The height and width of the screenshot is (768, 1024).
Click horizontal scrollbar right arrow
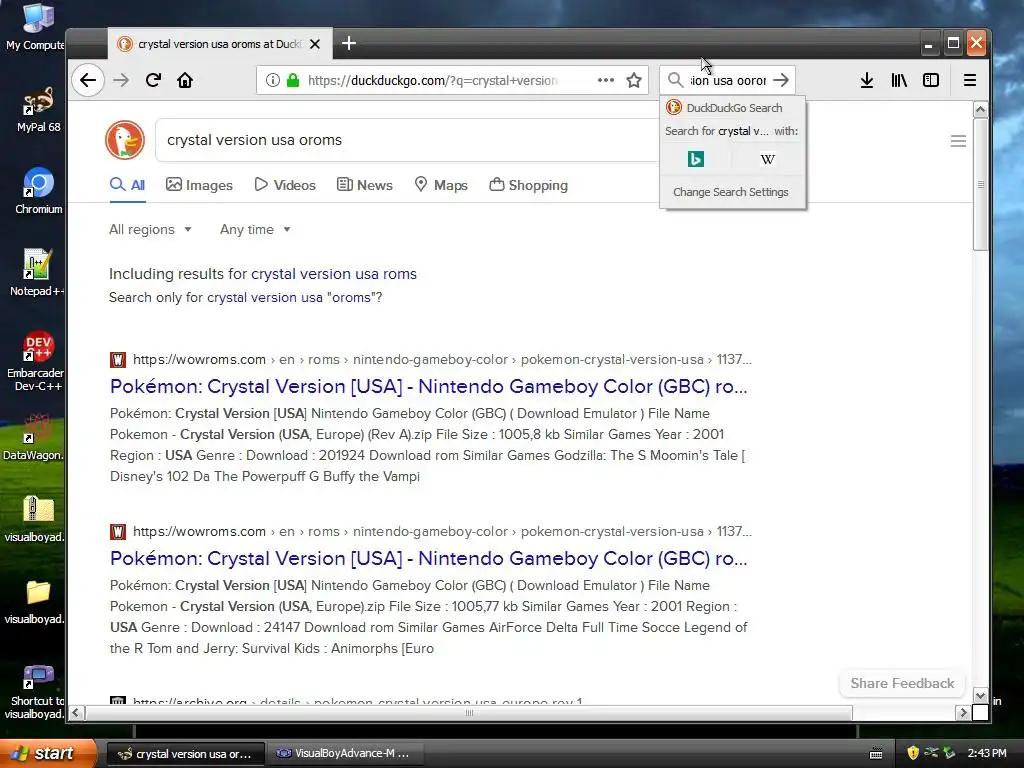click(963, 712)
